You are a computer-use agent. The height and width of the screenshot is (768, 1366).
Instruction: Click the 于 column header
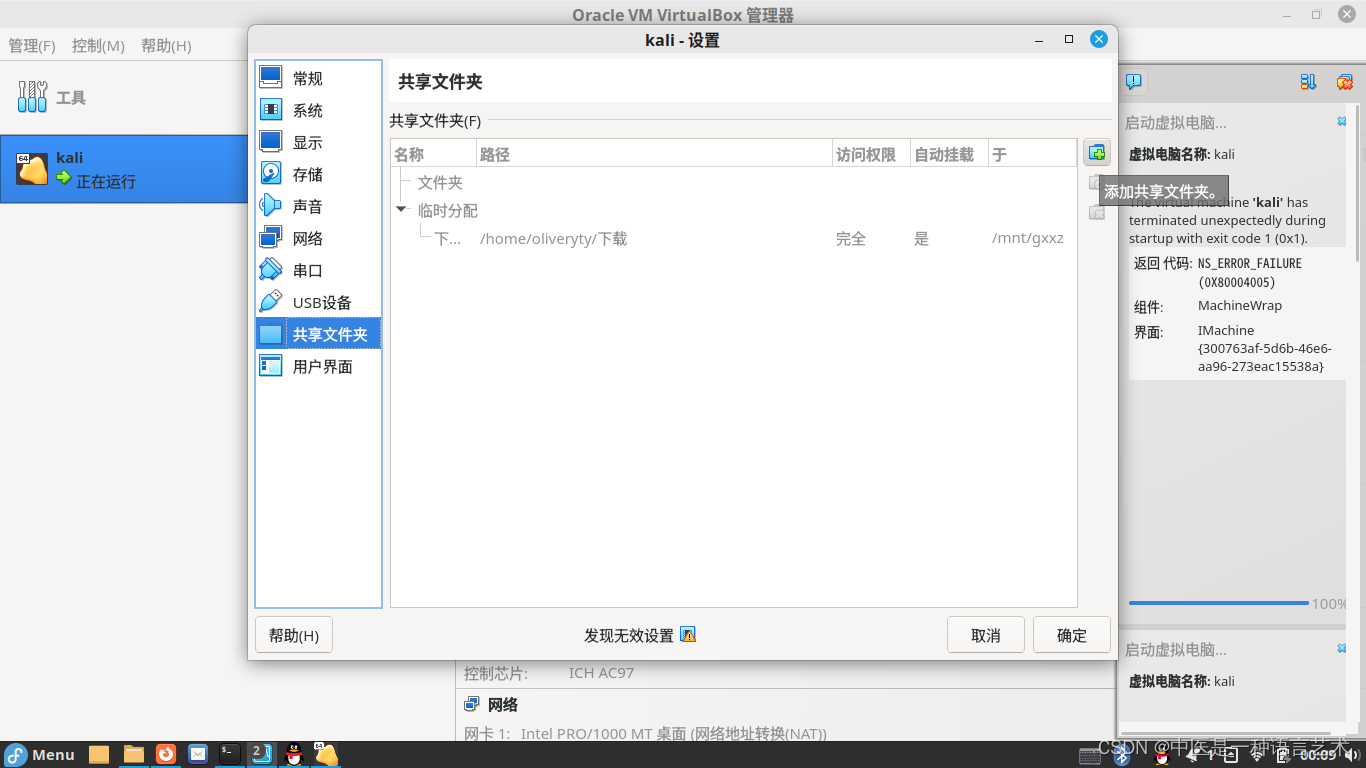(x=1032, y=154)
